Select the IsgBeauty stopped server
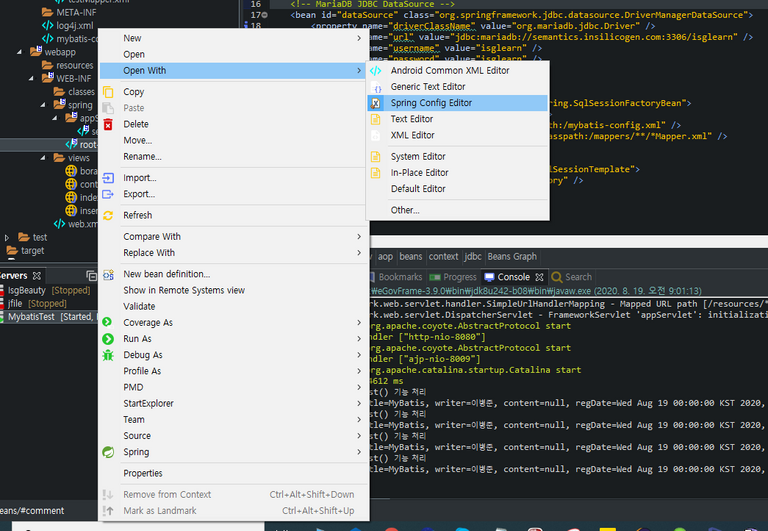768x531 pixels. point(49,290)
